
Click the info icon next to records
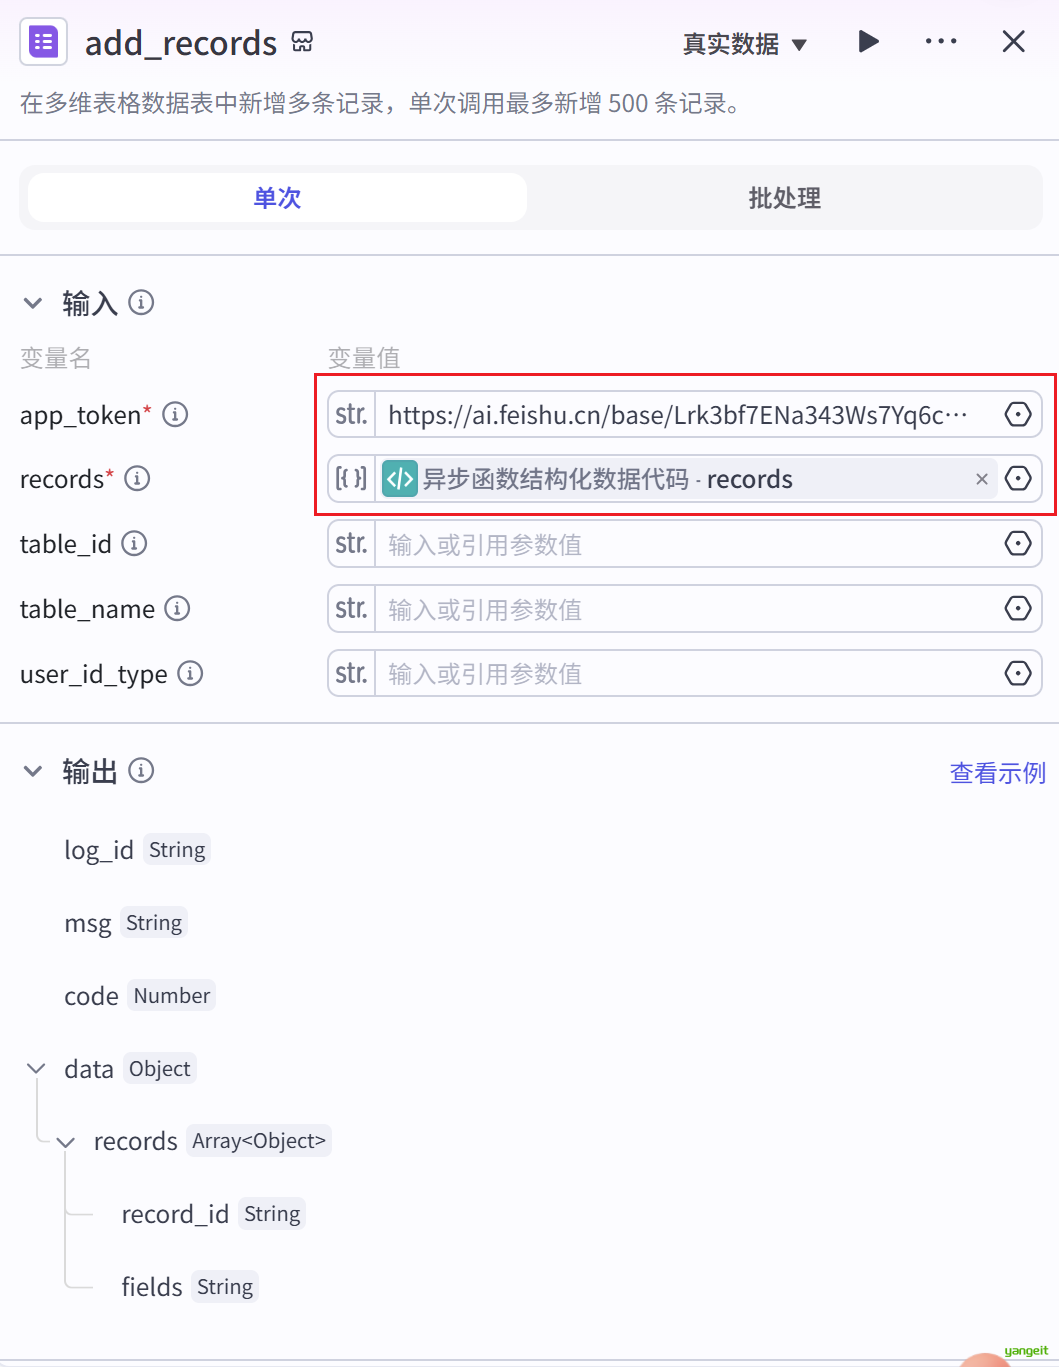tap(137, 479)
